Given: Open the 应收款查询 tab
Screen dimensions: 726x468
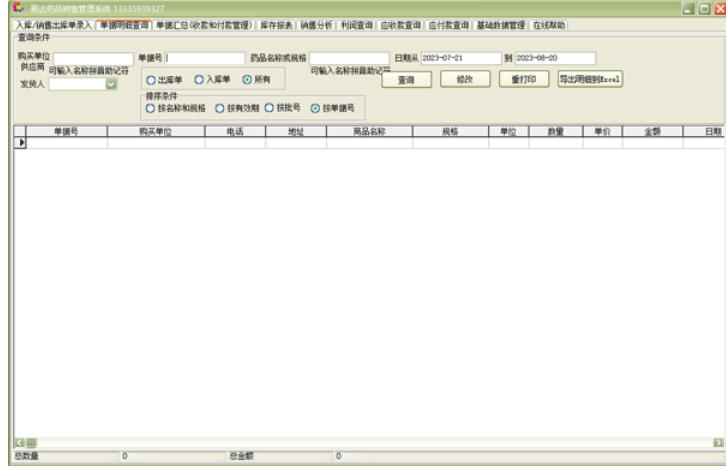Looking at the screenshot, I should 401,25.
